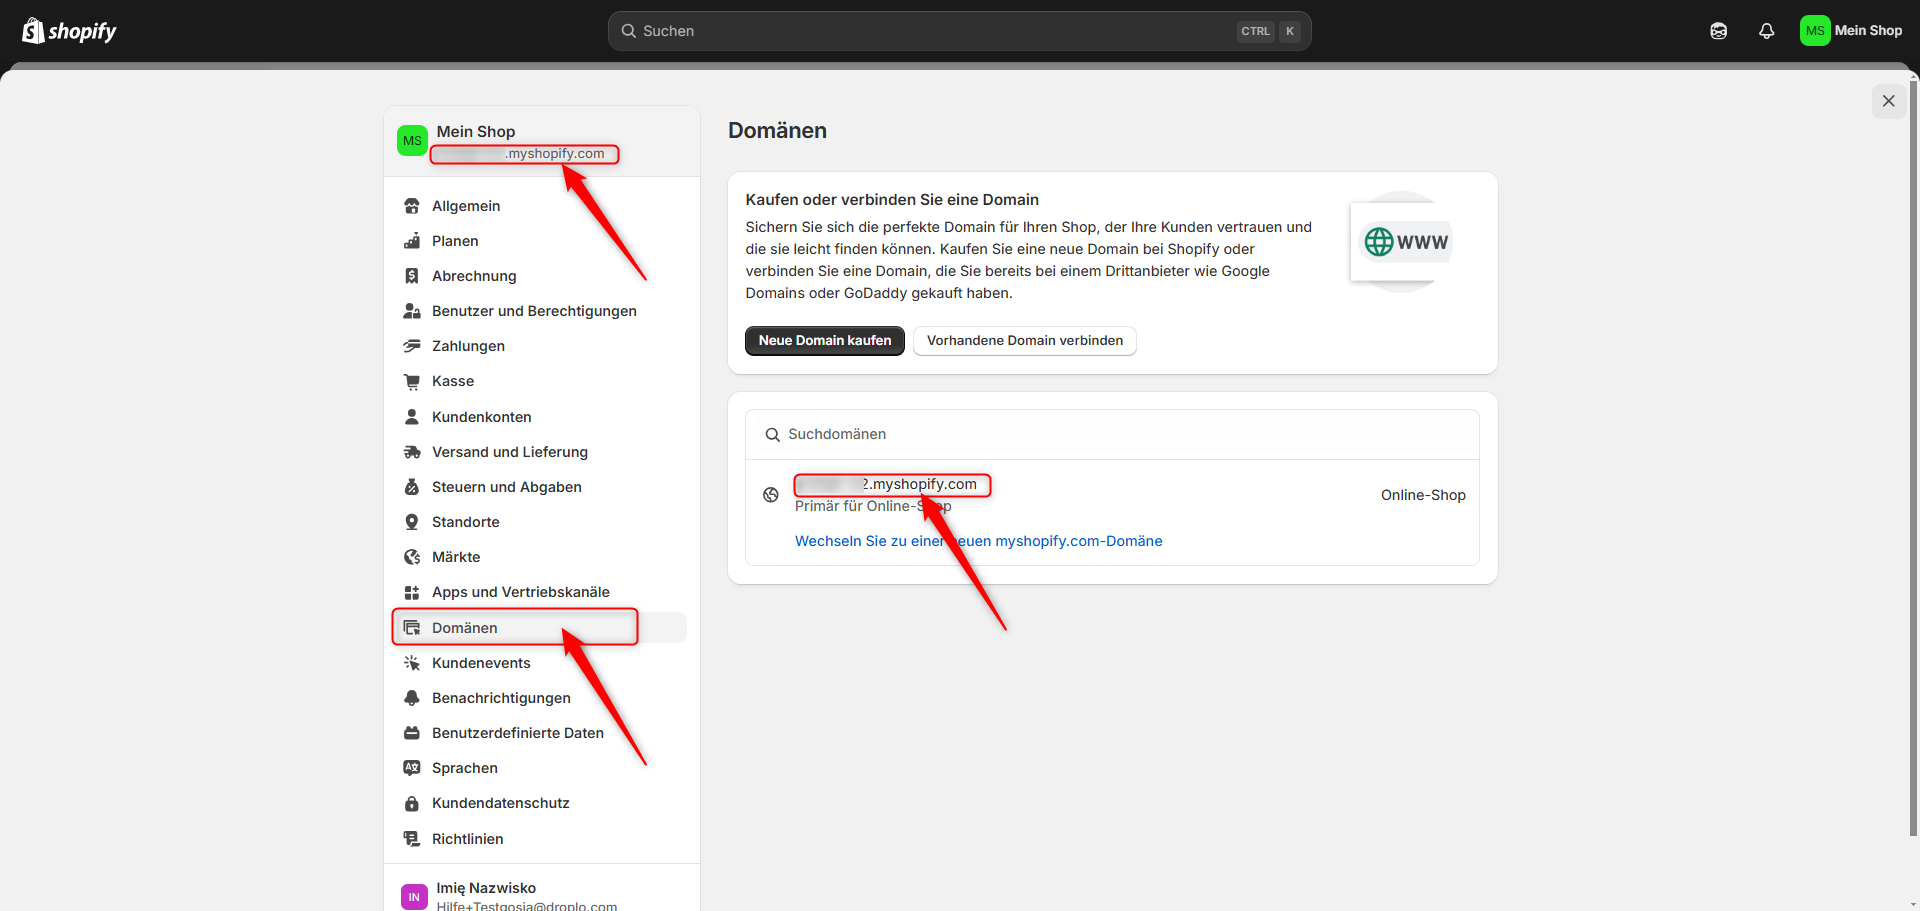Click the Domänen page heading
This screenshot has height=911, width=1920.
[x=777, y=131]
